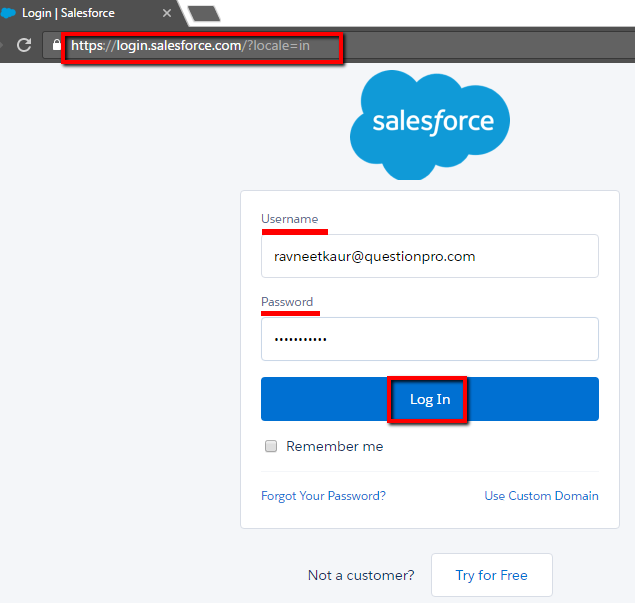The width and height of the screenshot is (635, 603).
Task: Focus the Username input field
Action: tap(430, 256)
